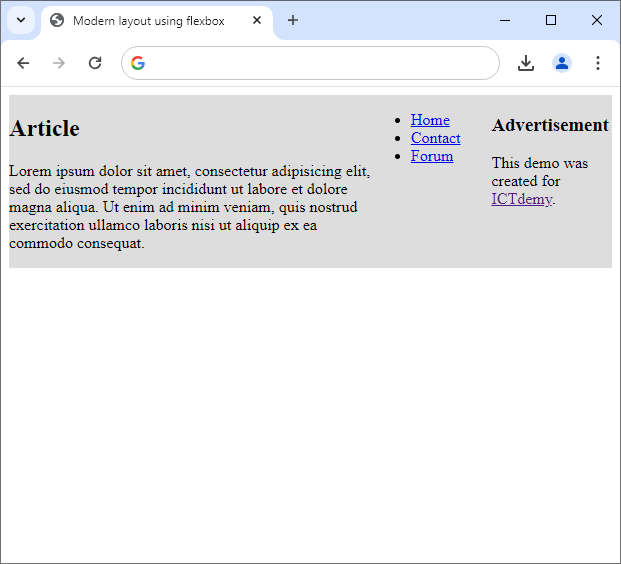Viewport: 621px width, 564px height.
Task: Open the user profile avatar
Action: point(562,63)
